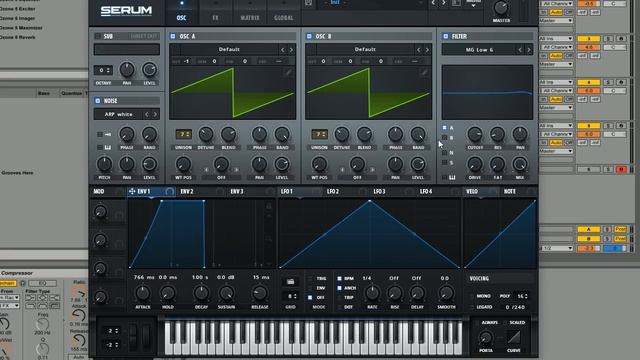Viewport: 640px width, 360px height.
Task: Select next filter type arrow
Action: pos(529,50)
